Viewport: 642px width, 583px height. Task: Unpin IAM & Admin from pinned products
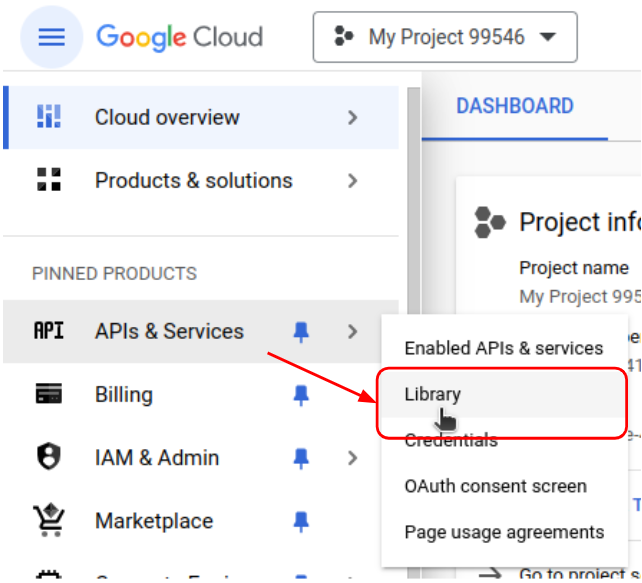point(301,458)
